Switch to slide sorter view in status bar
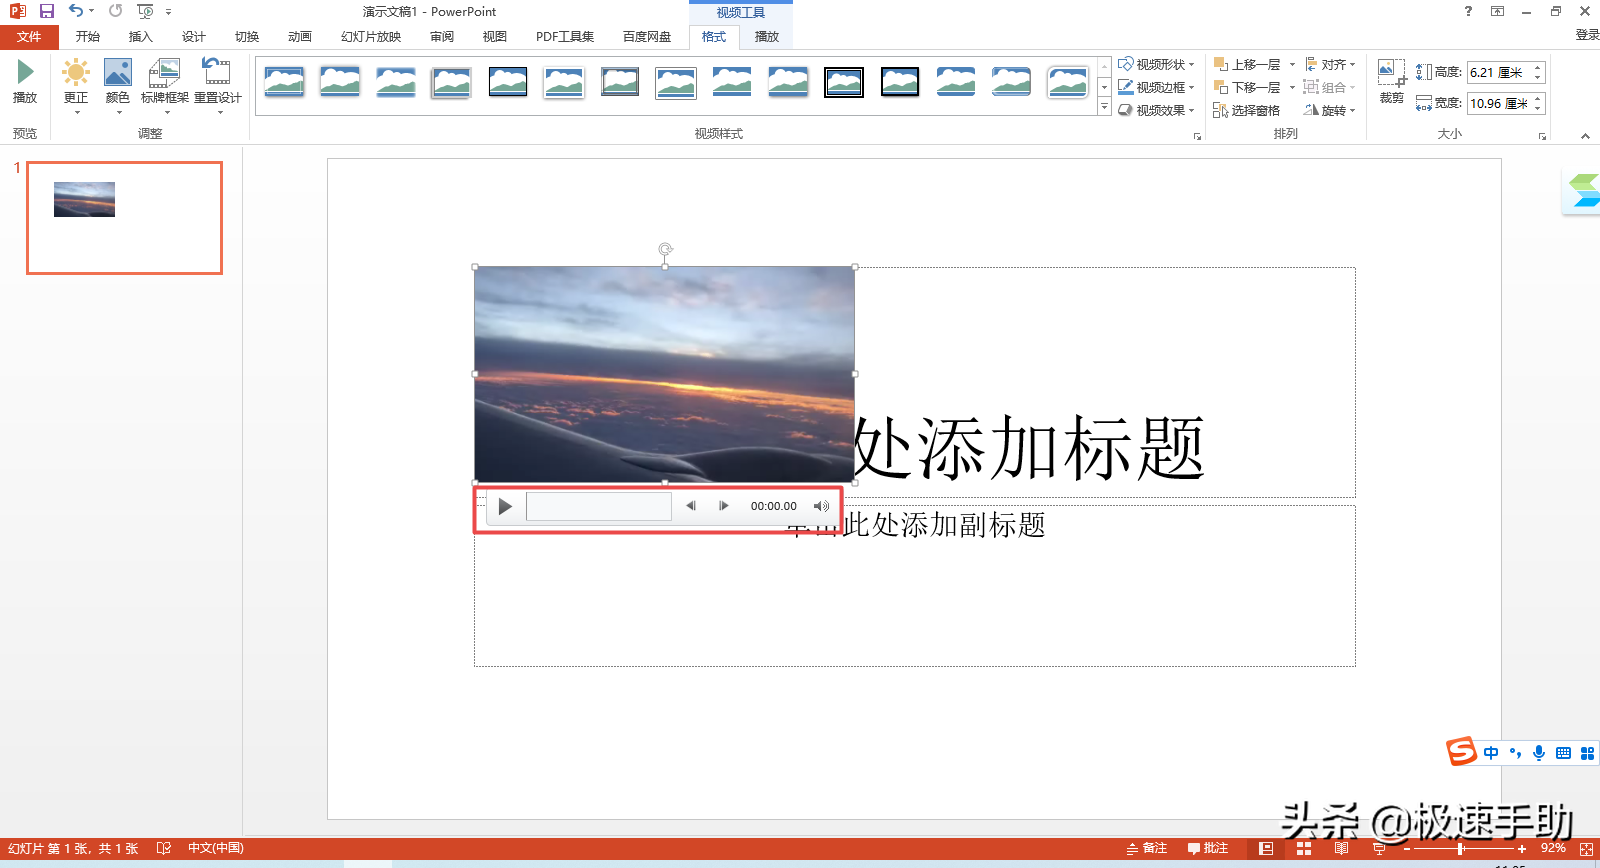The height and width of the screenshot is (868, 1600). (1303, 848)
